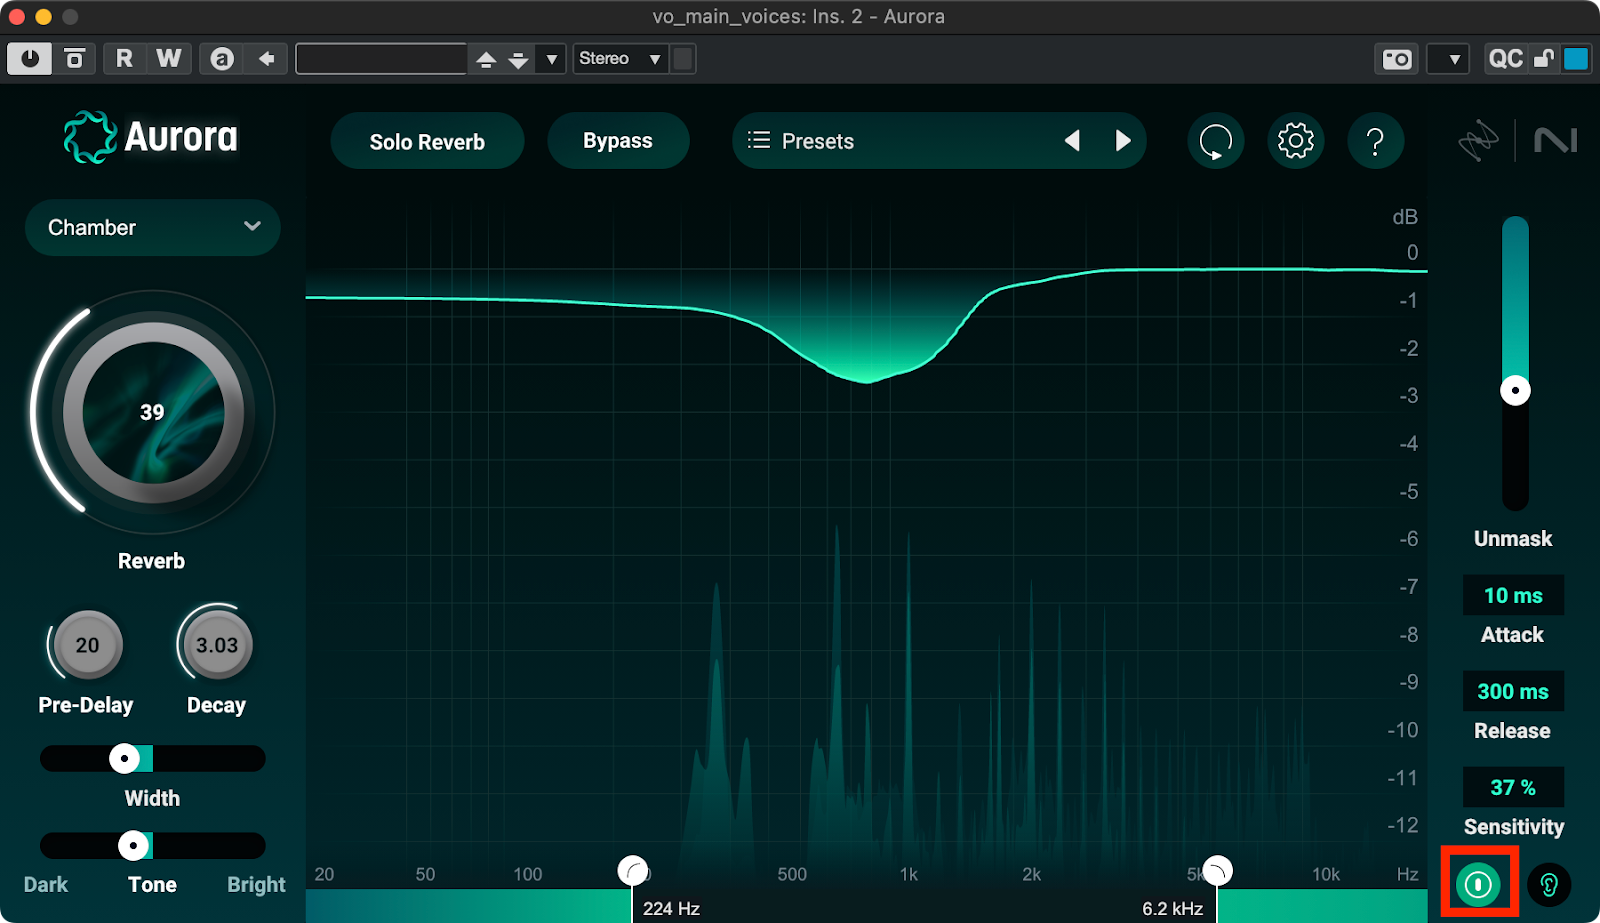
Task: Click the Bright label of Tone slider
Action: pos(256,885)
